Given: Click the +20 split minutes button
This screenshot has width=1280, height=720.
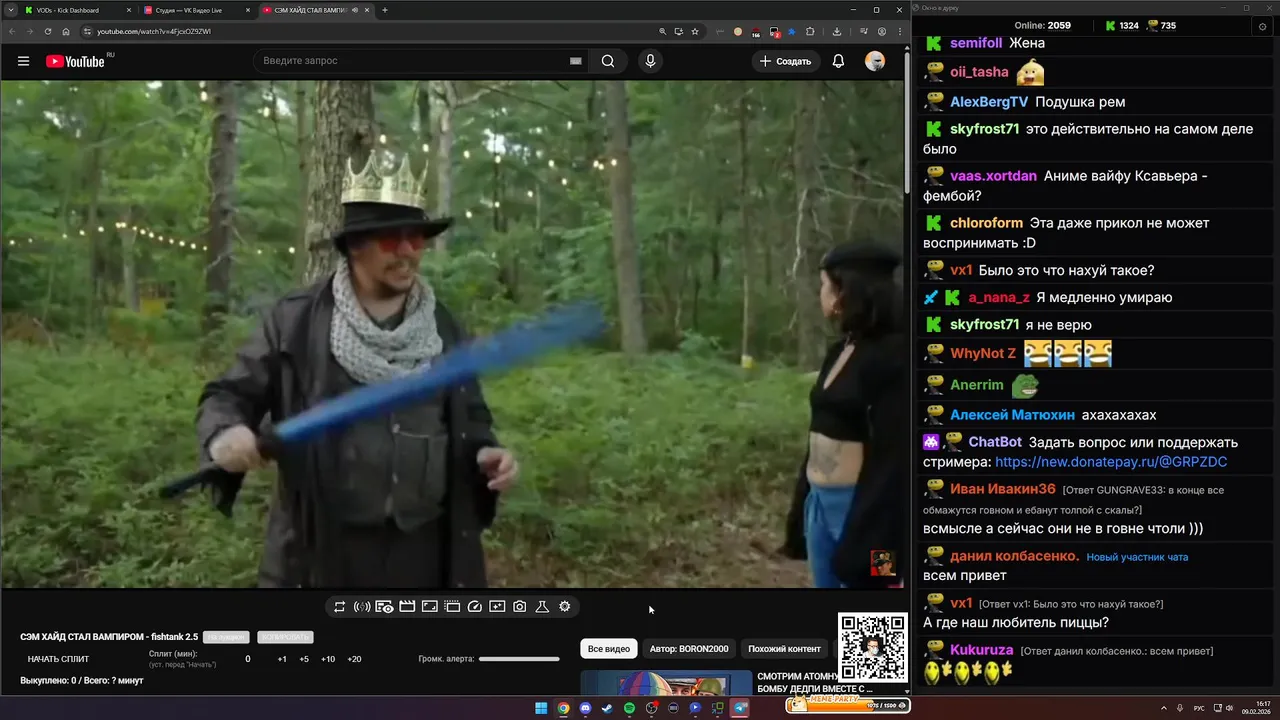Looking at the screenshot, I should [354, 659].
